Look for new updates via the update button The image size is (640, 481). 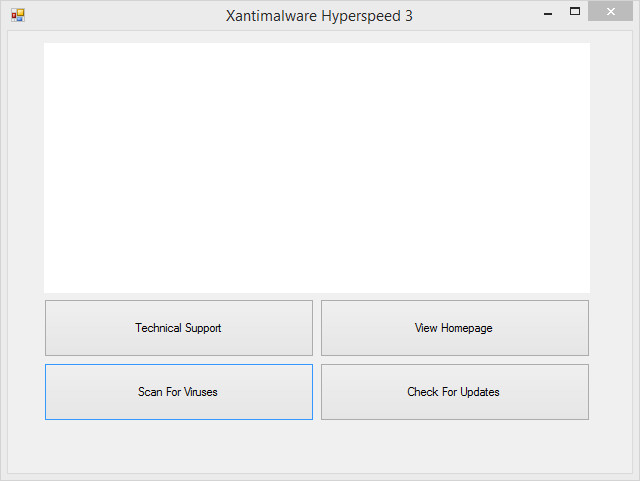coord(455,392)
